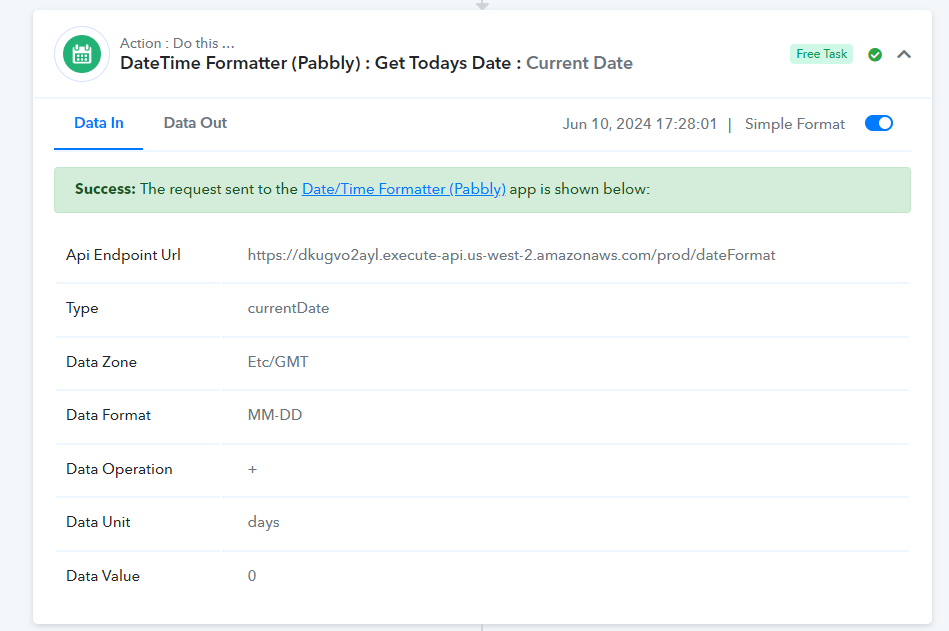Click the green DateTime Formatter calendar icon

pos(82,54)
